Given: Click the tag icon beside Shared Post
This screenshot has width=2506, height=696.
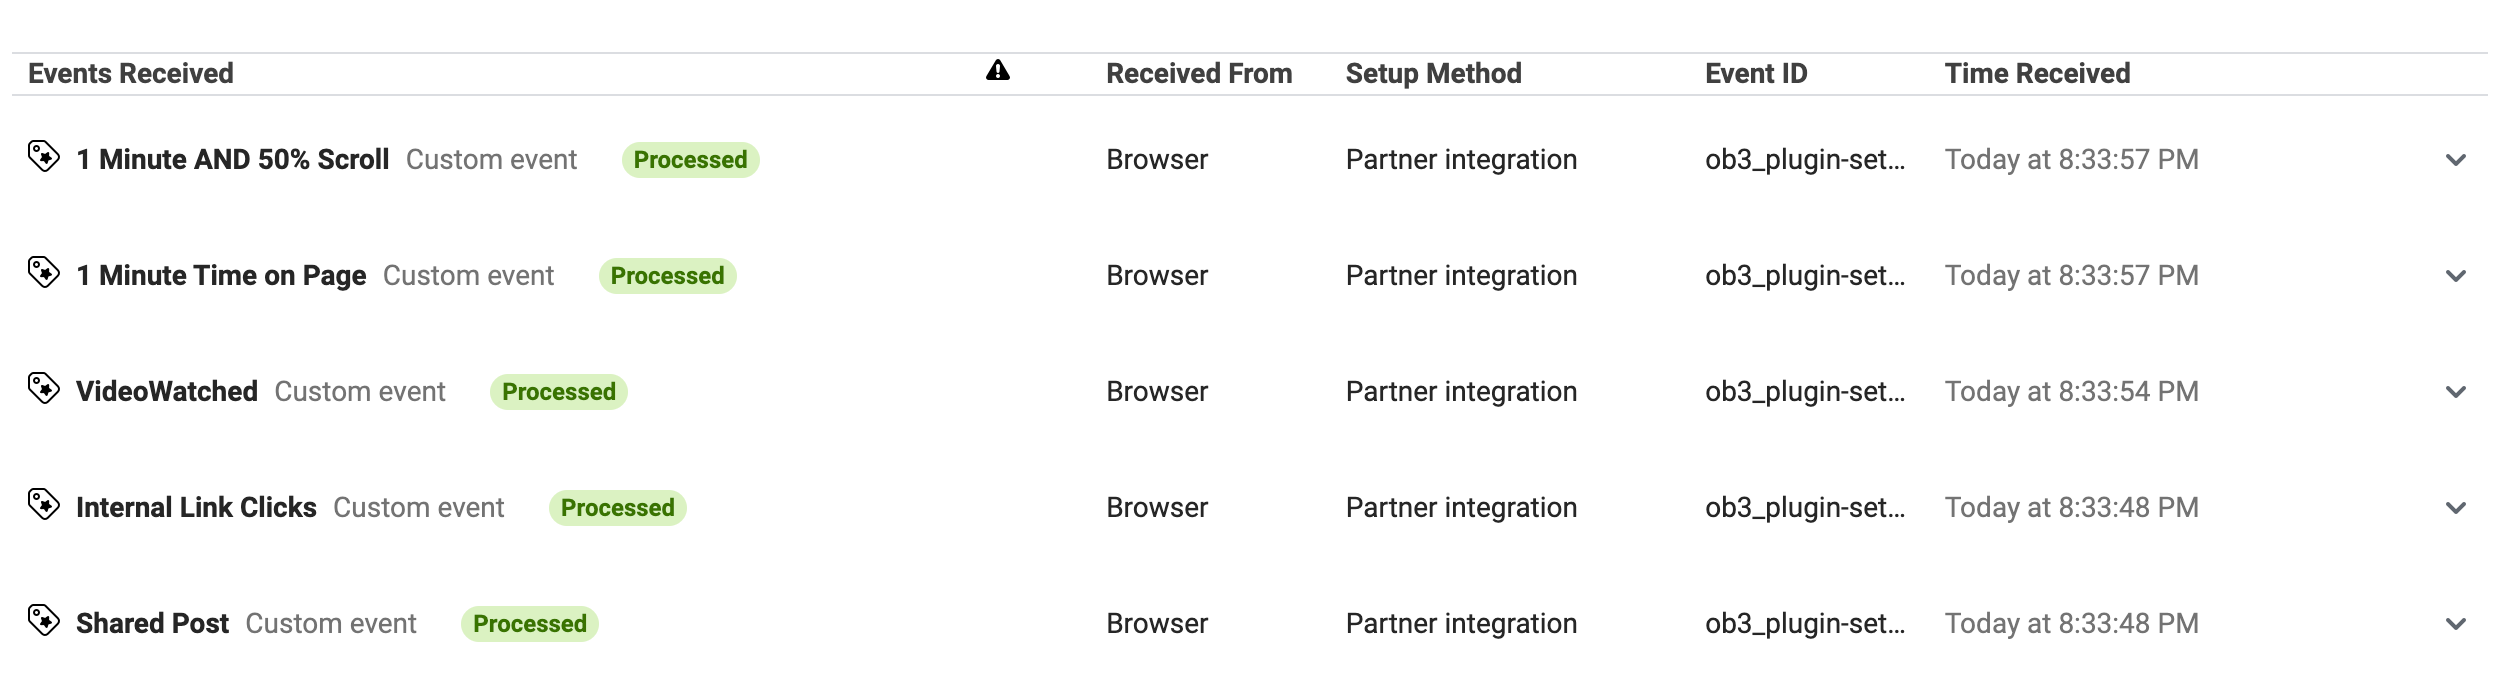Looking at the screenshot, I should point(44,621).
